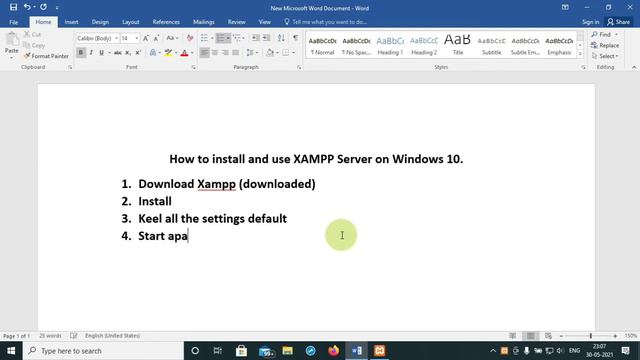The width and height of the screenshot is (640, 360).
Task: Click the Tell me what you want to do box
Action: 326,22
